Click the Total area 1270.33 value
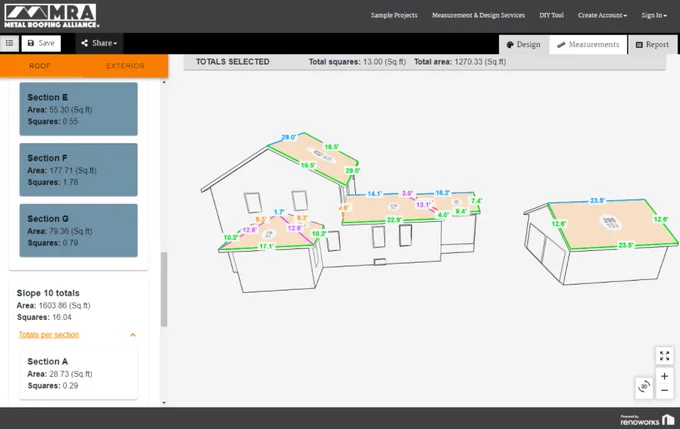Viewport: 680px width, 429px height. pos(480,62)
